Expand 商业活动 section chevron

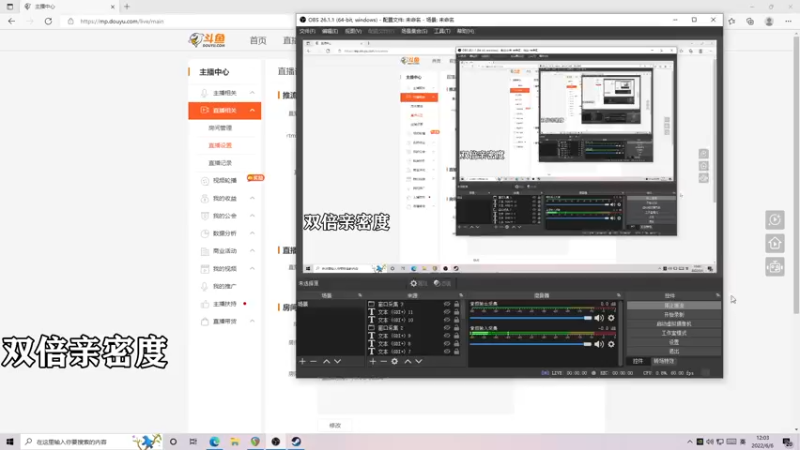252,251
